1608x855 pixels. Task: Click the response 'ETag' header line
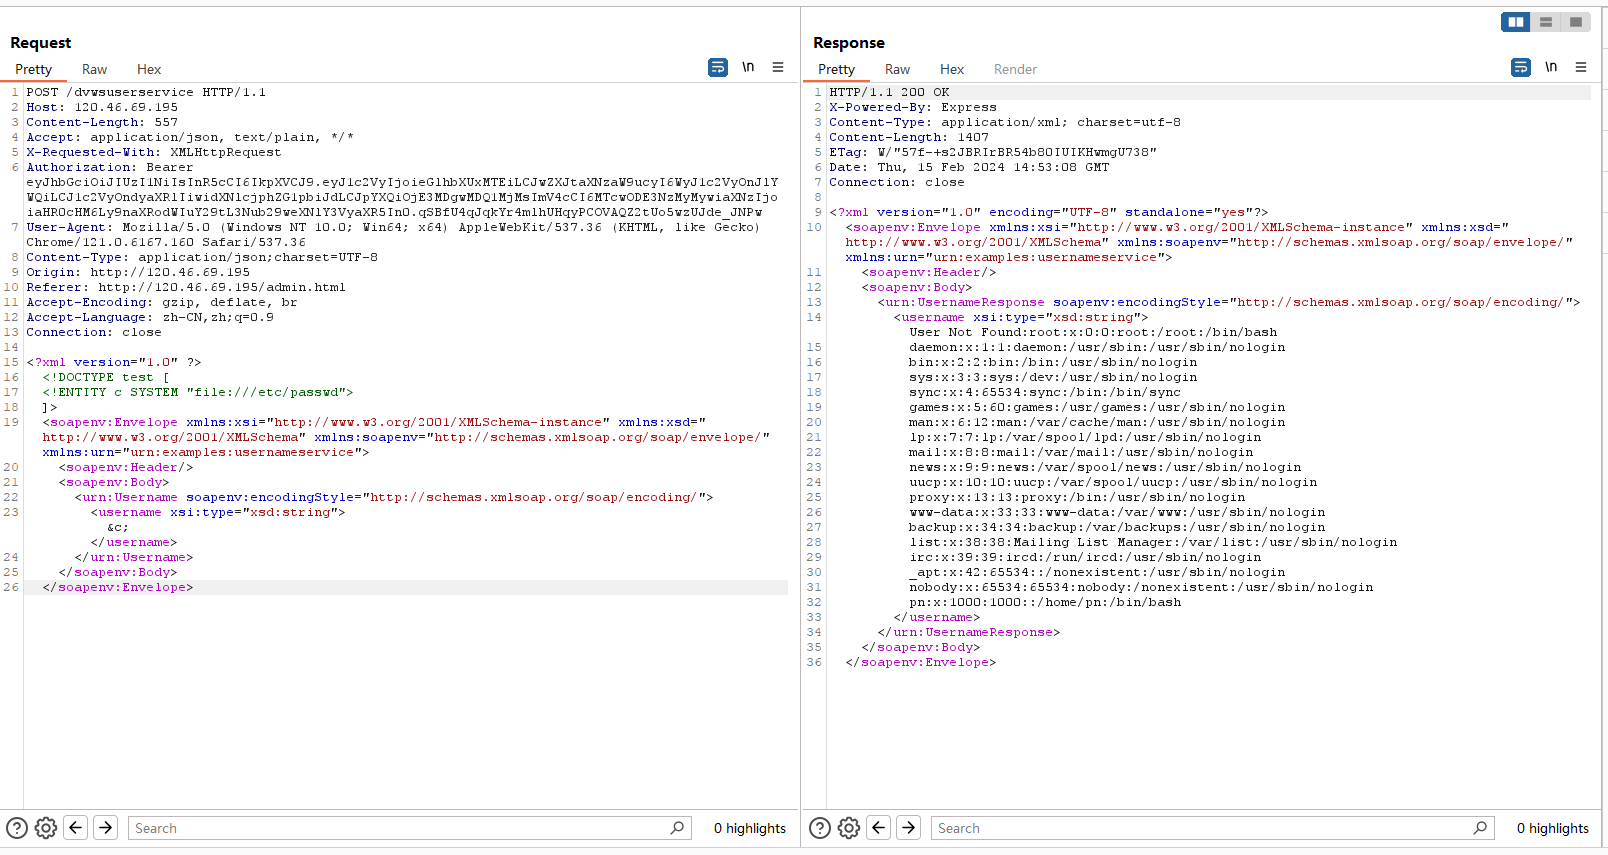coord(993,152)
